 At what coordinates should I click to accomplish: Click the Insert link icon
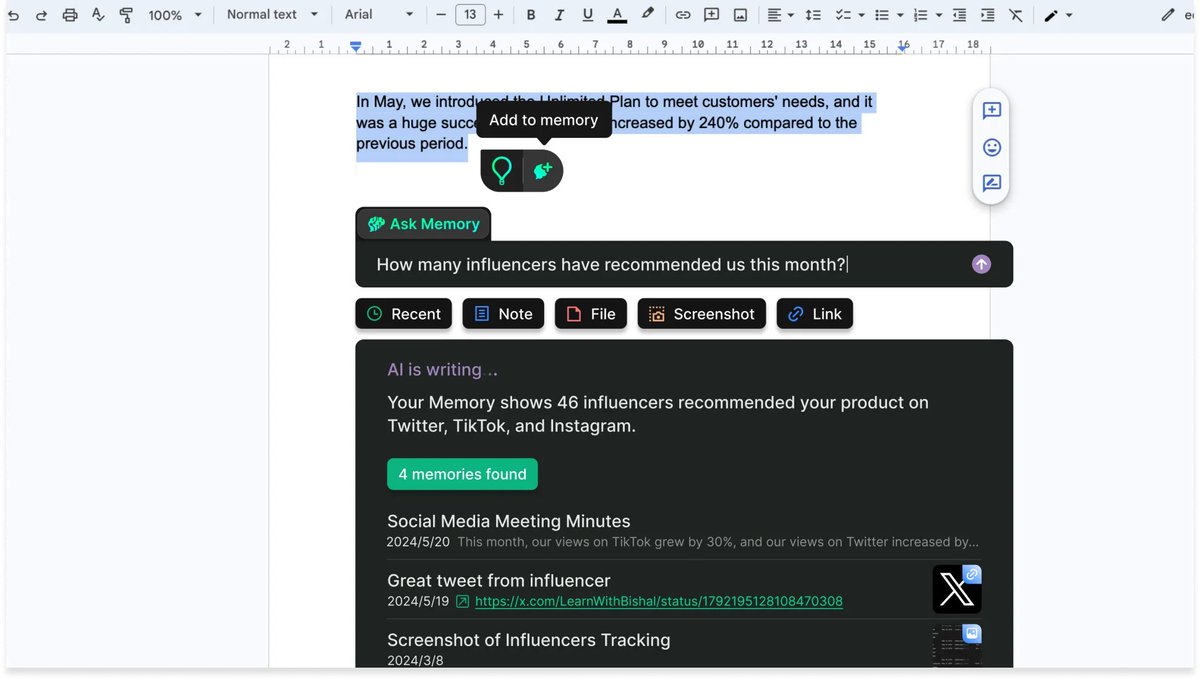coord(683,14)
